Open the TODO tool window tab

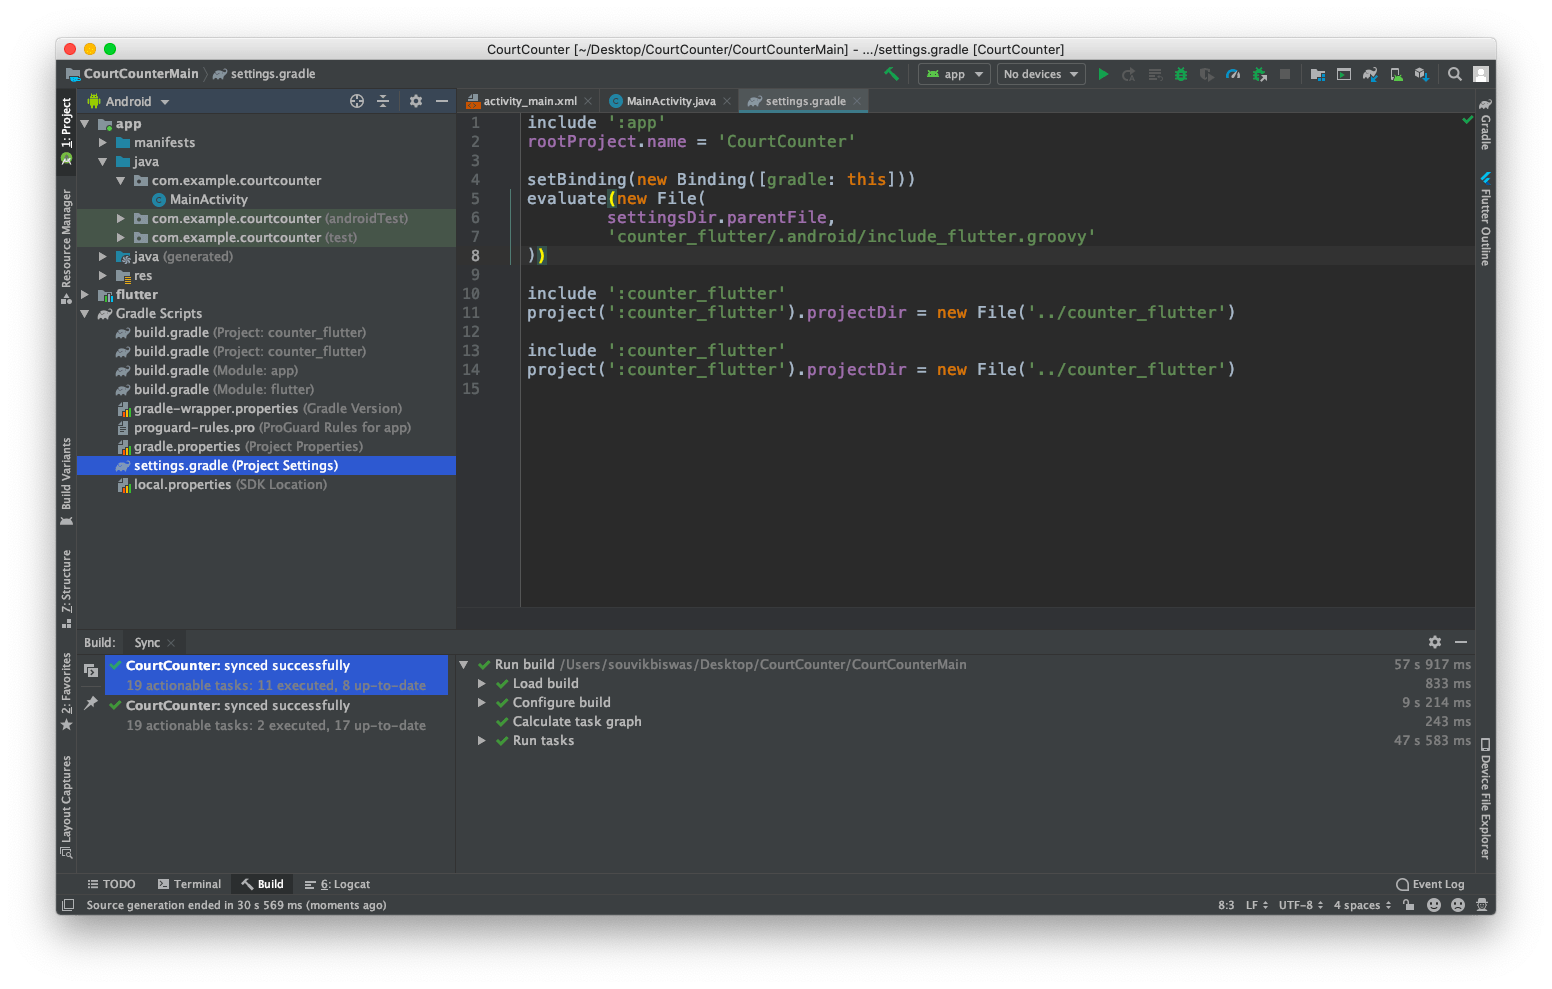coord(111,884)
